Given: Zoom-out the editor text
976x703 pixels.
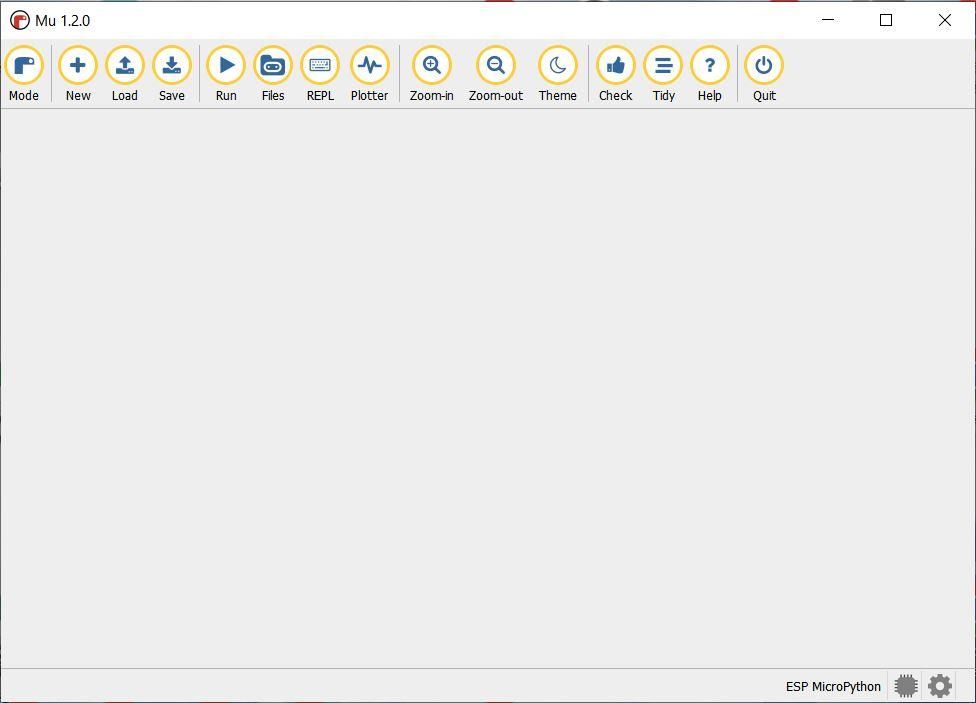Looking at the screenshot, I should 496,73.
